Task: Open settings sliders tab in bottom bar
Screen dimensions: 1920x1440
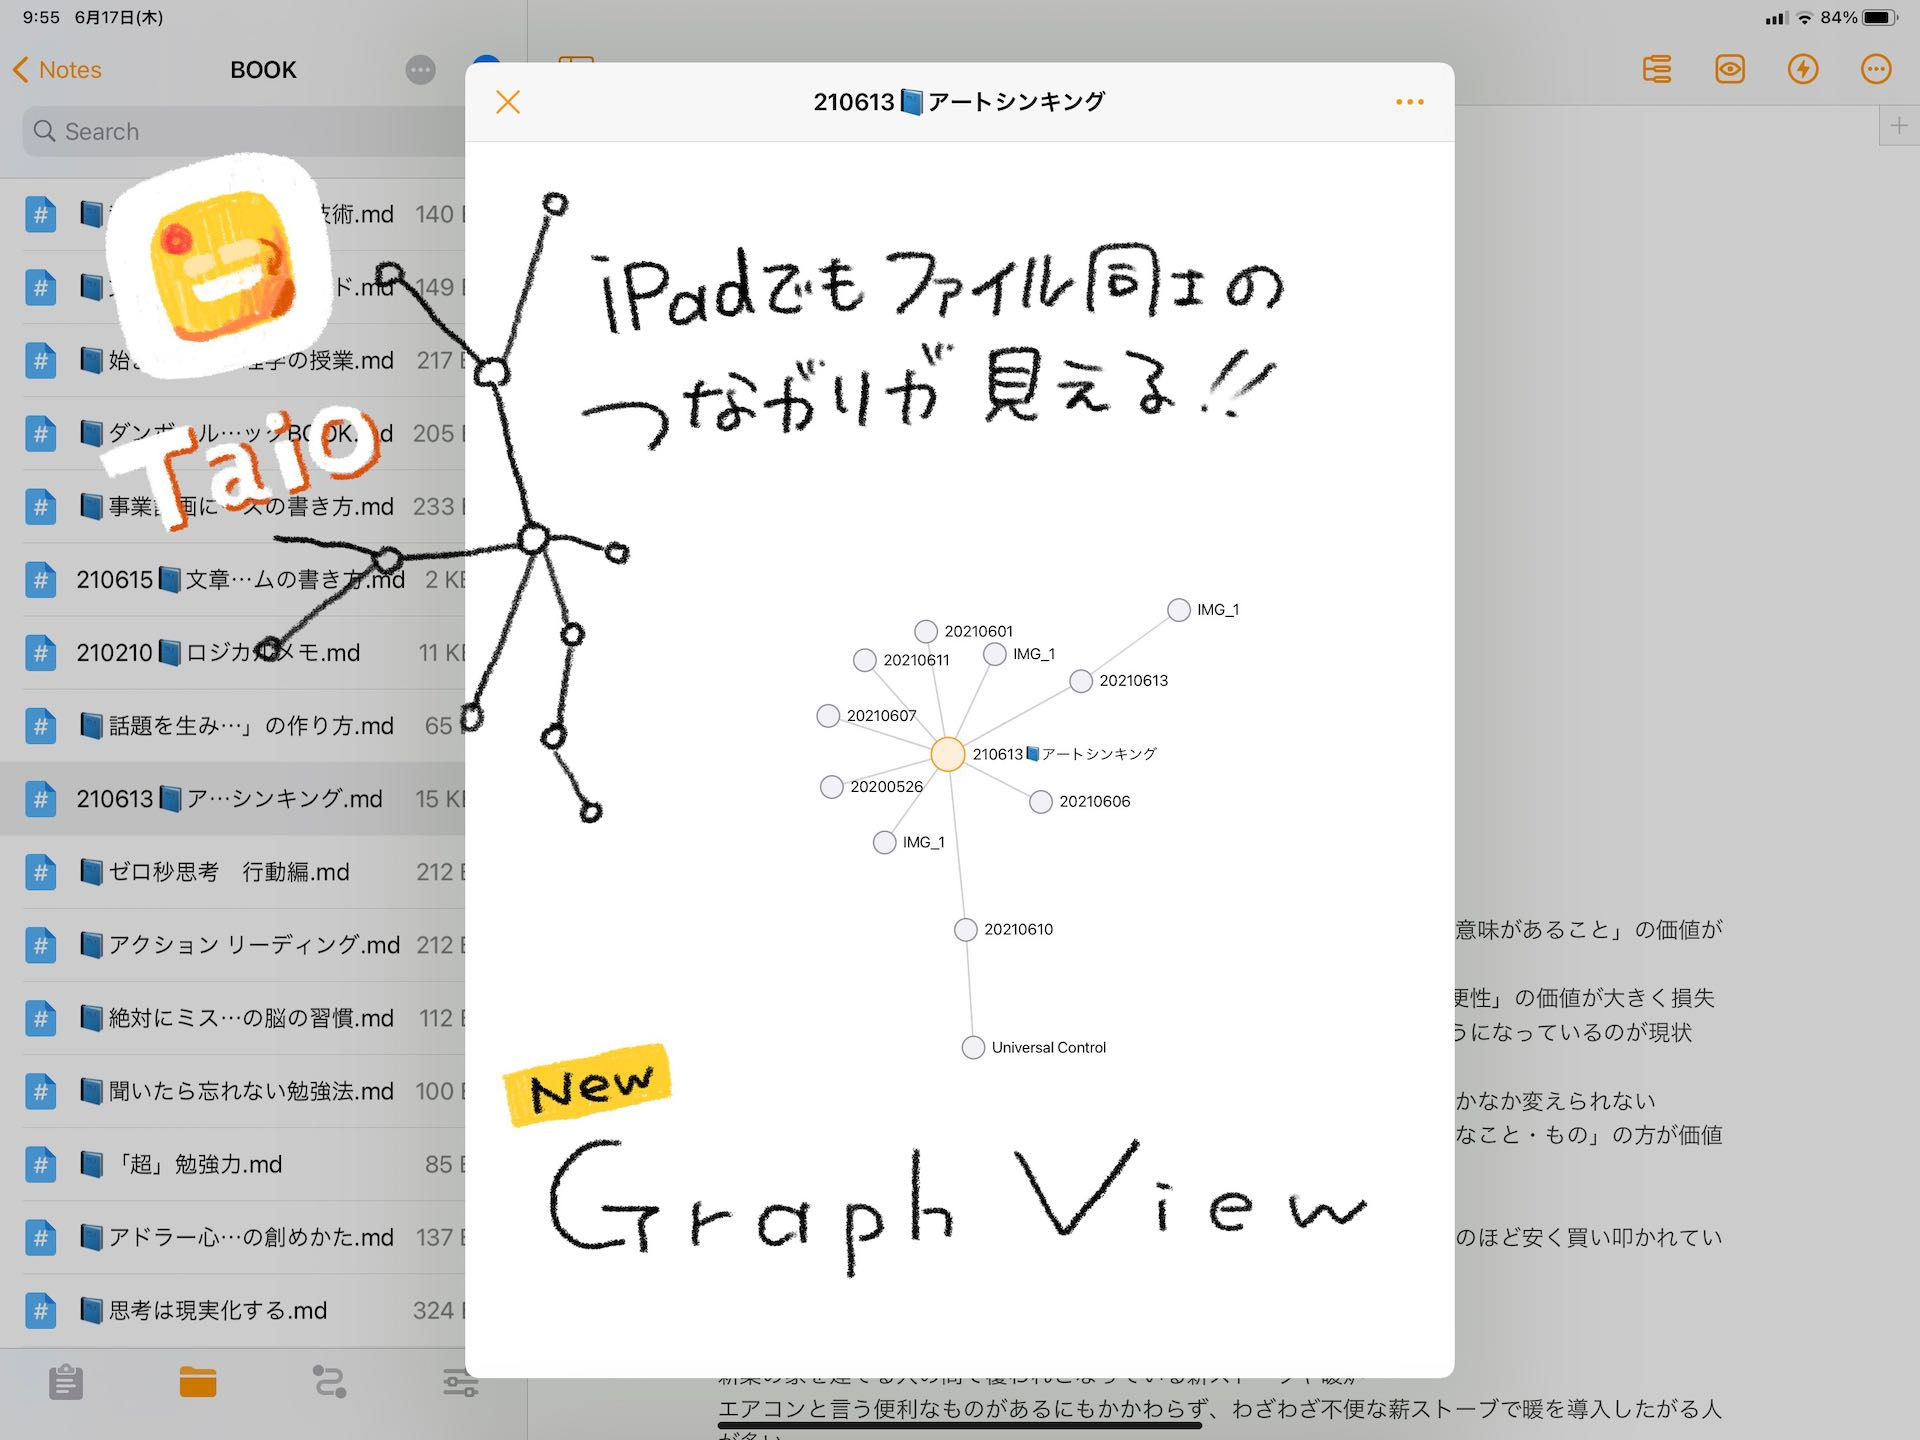Action: pos(461,1382)
